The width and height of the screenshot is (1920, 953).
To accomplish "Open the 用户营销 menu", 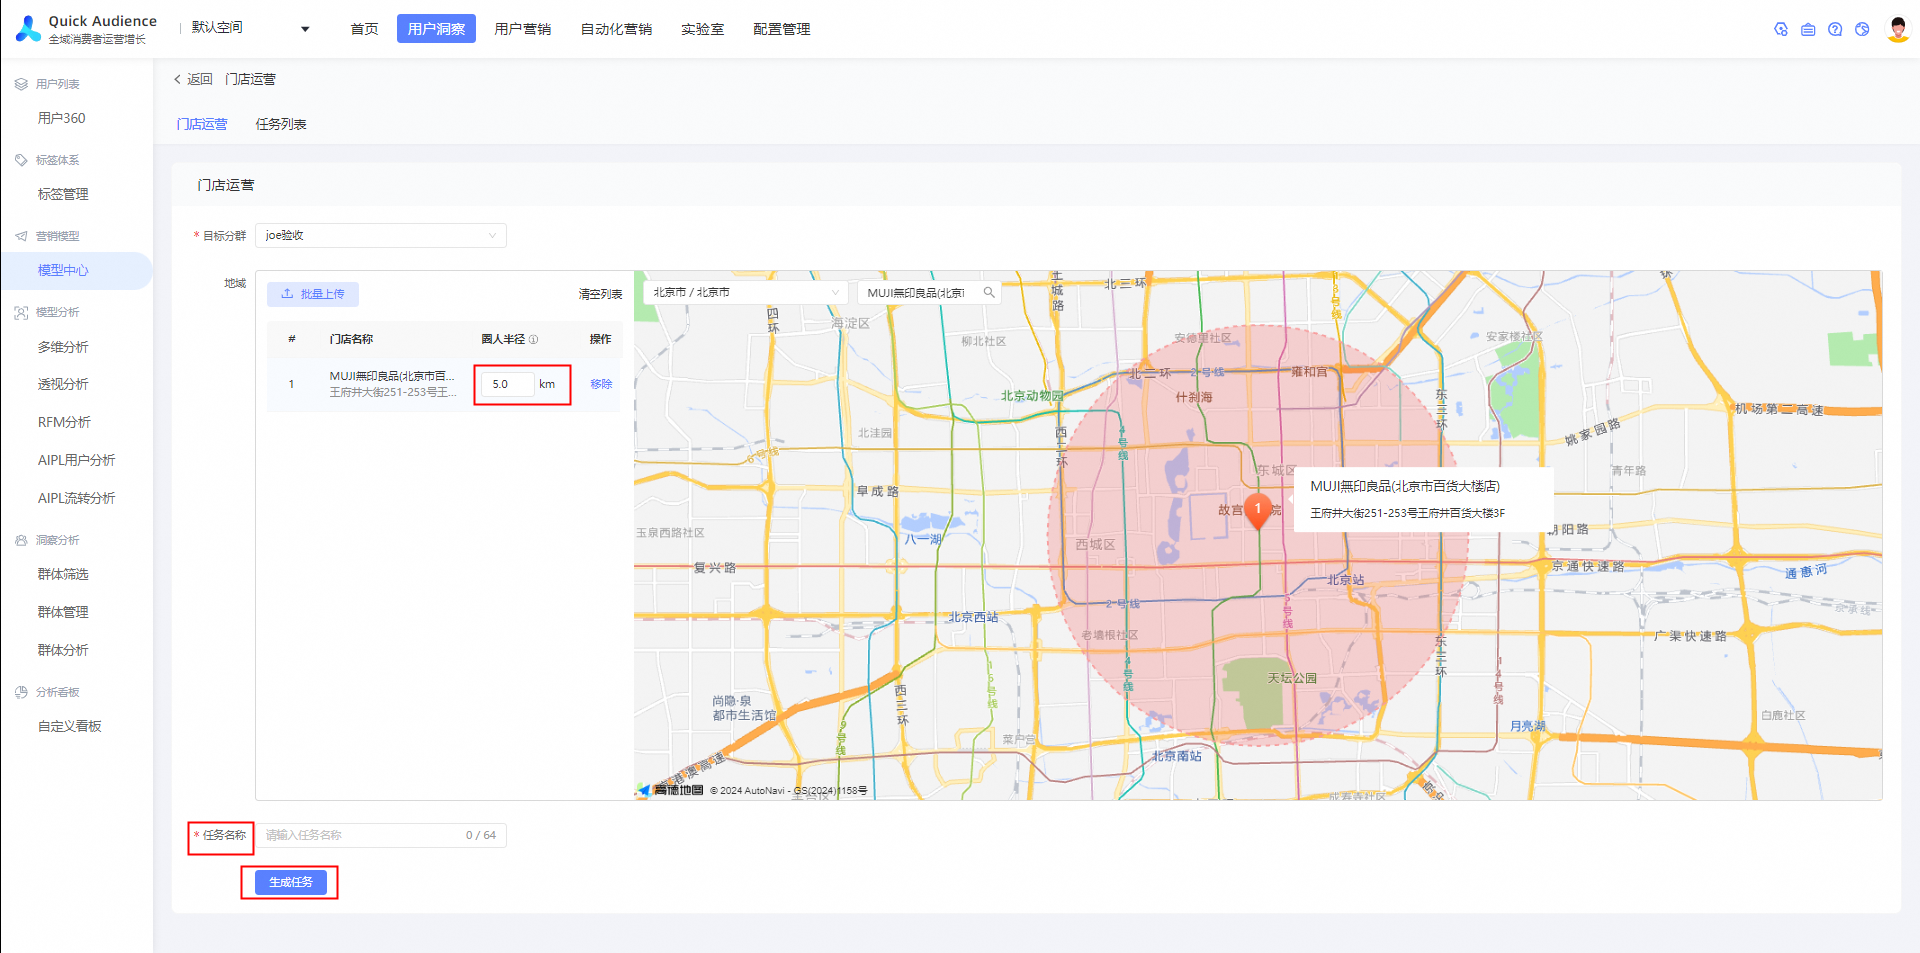I will click(x=523, y=29).
